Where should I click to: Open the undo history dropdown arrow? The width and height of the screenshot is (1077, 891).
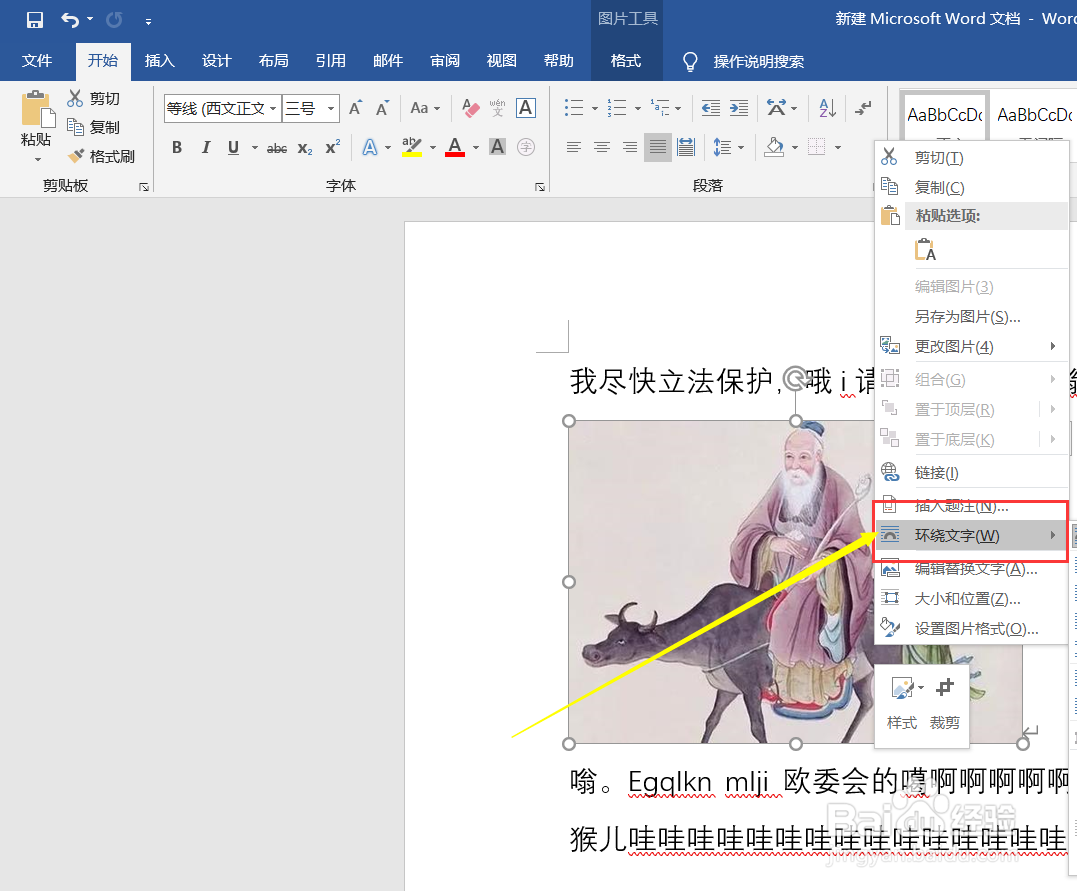[x=90, y=20]
